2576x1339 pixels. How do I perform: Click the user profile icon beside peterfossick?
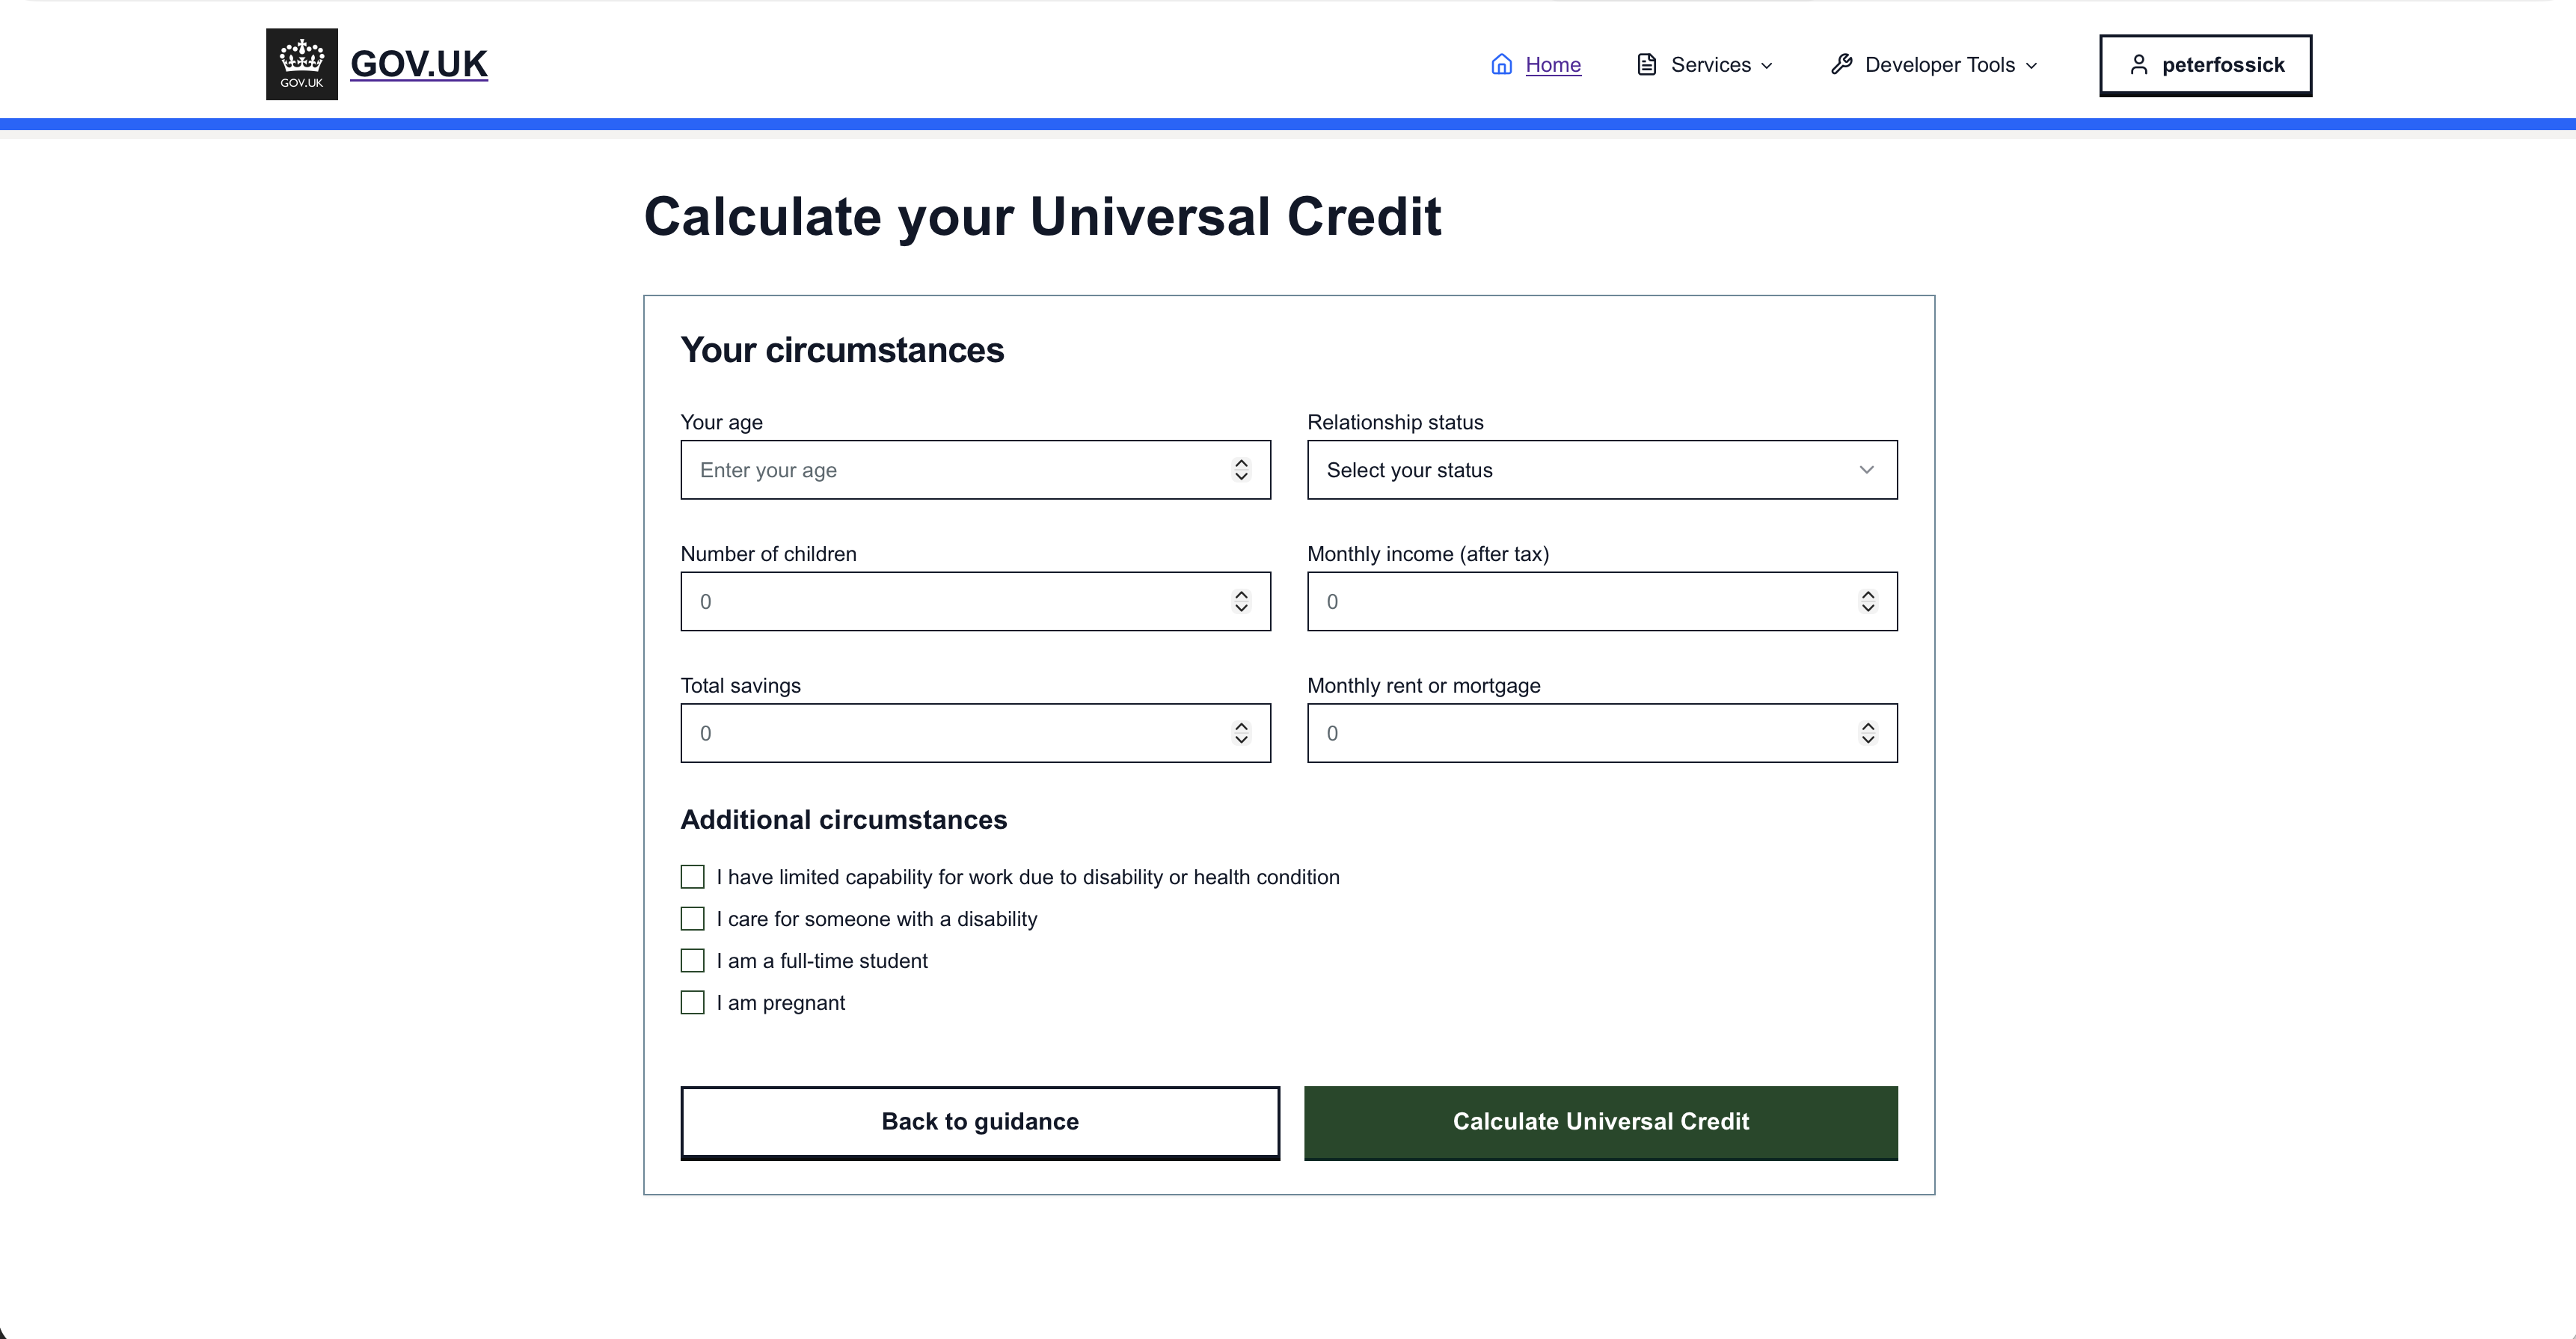2138,65
